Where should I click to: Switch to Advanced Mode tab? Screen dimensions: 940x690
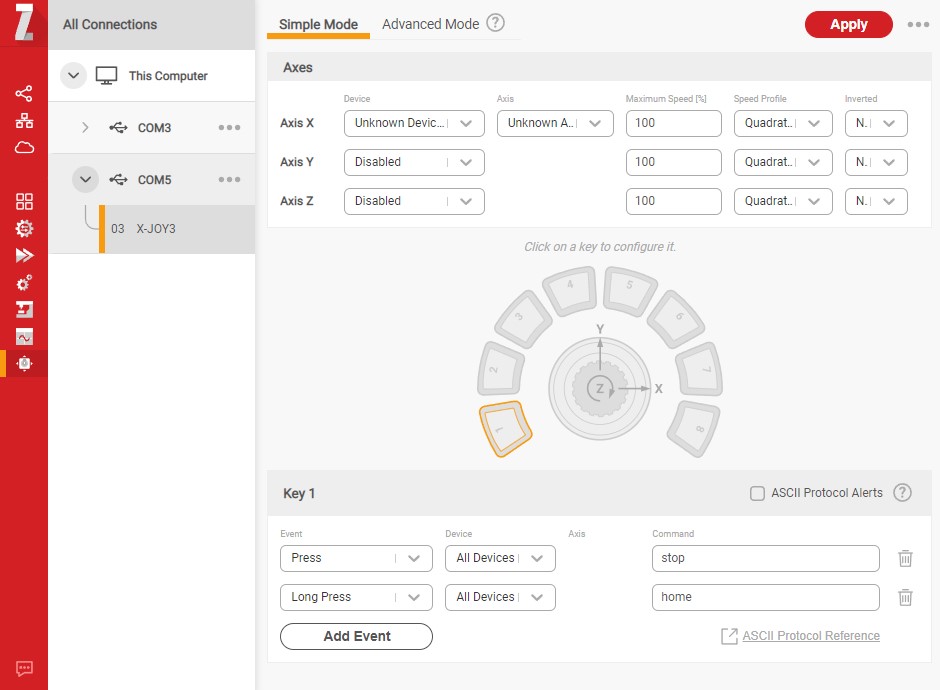coord(430,25)
